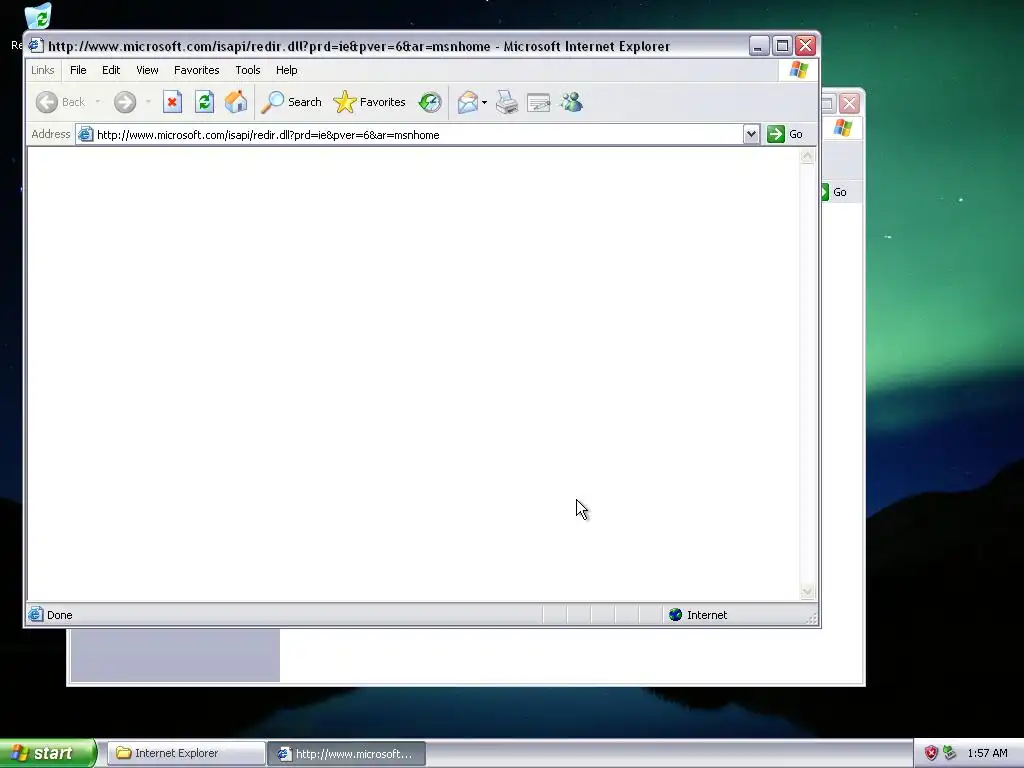Click the IE icon in title bar
Screen dimensions: 1024x768
point(35,46)
